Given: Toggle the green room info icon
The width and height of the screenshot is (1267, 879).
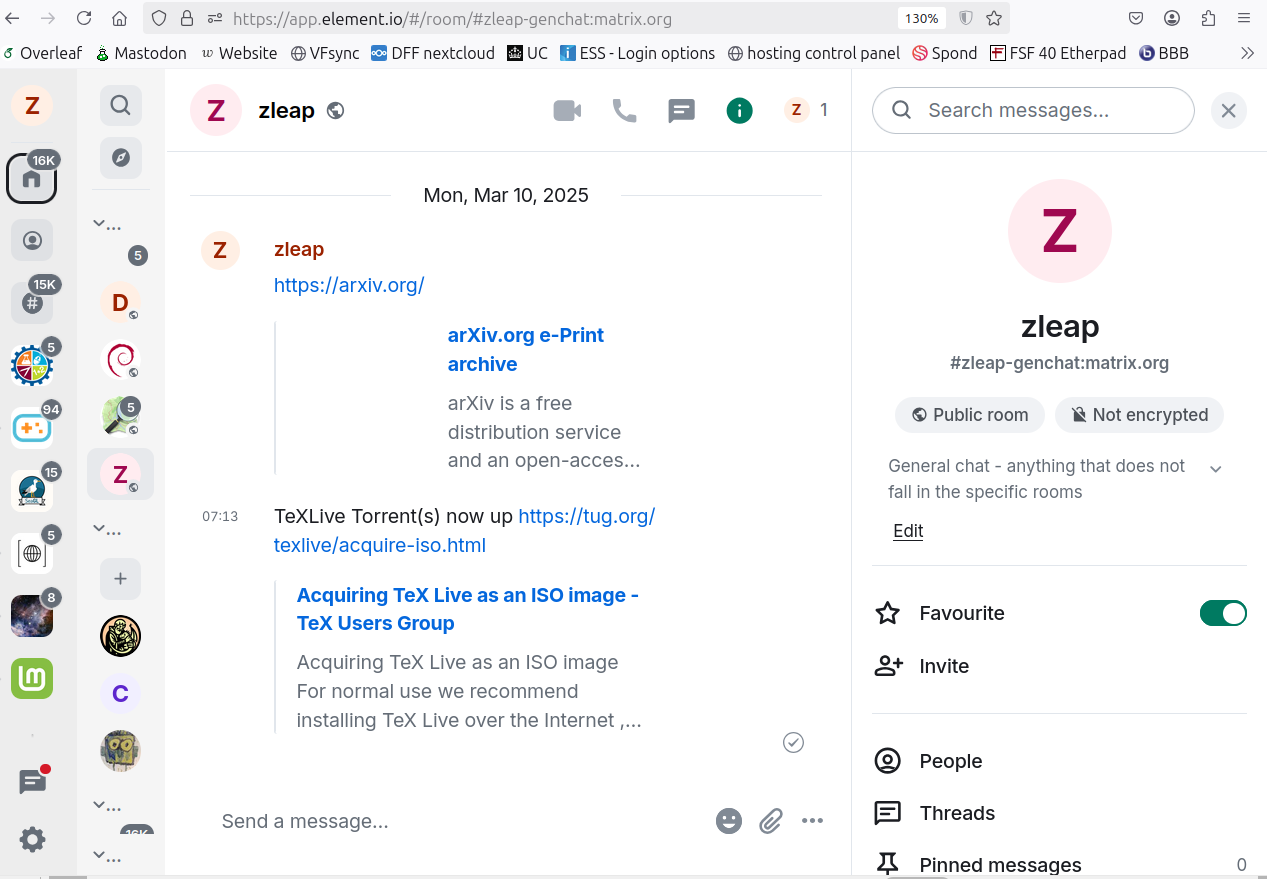Looking at the screenshot, I should tap(739, 111).
